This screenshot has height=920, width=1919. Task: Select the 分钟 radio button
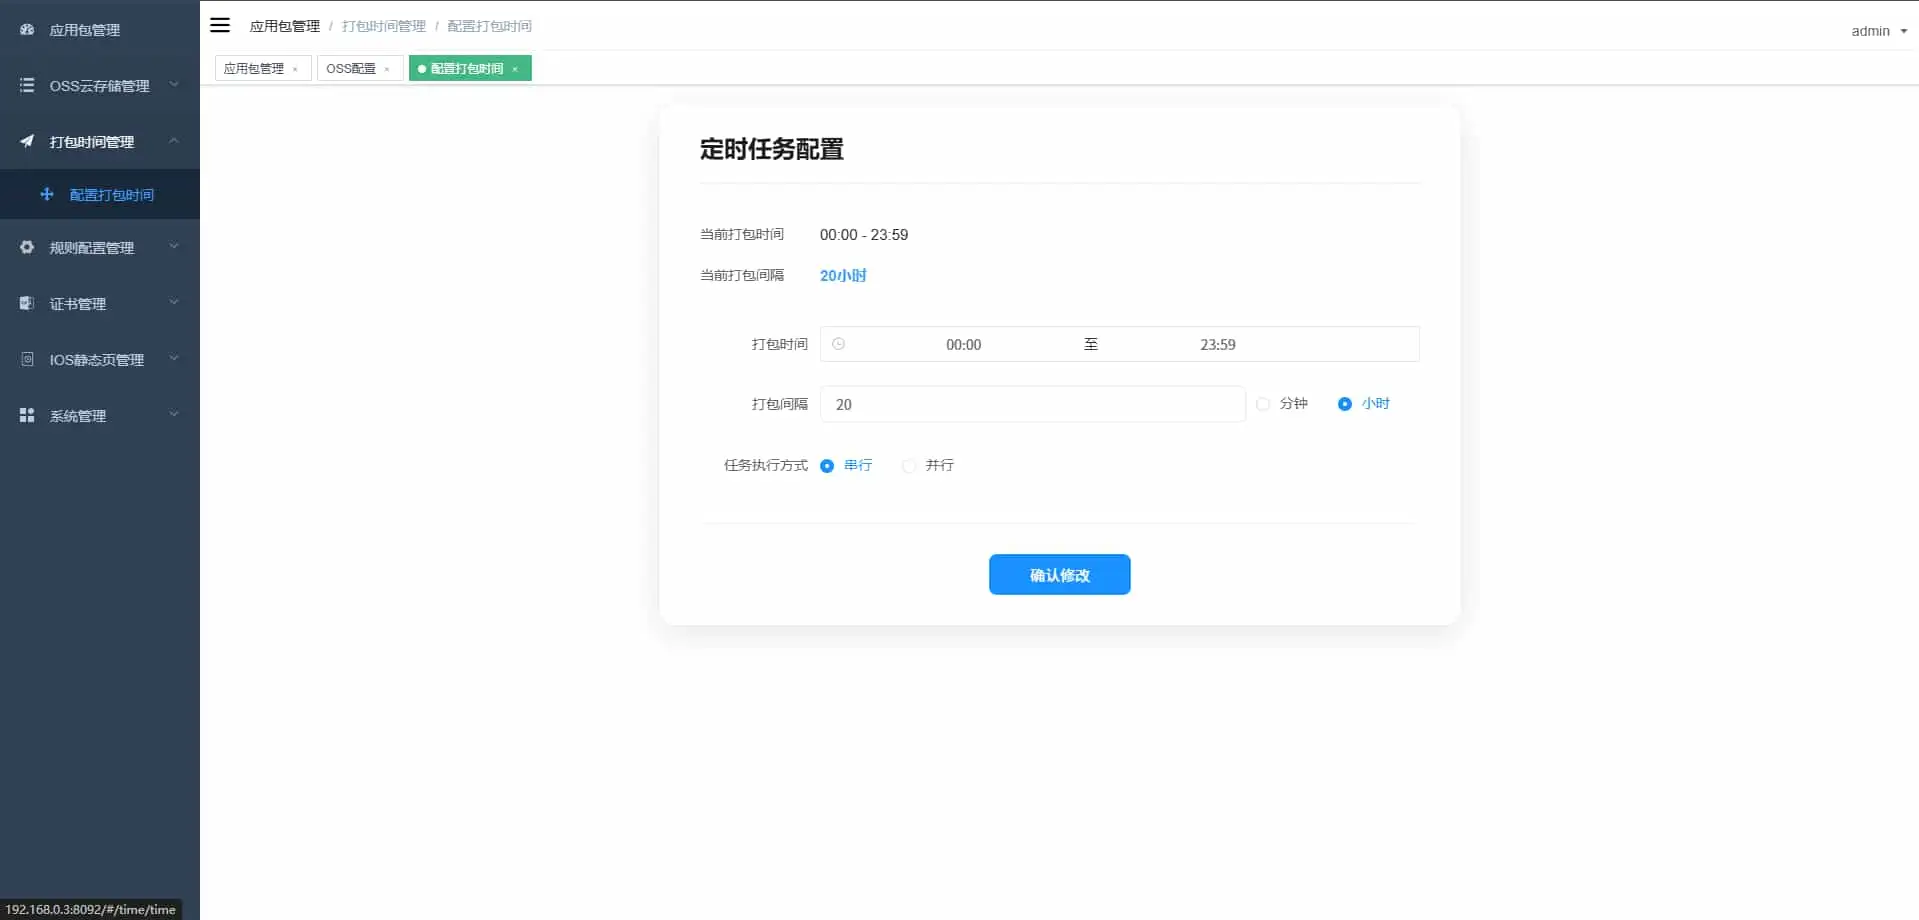pos(1263,404)
